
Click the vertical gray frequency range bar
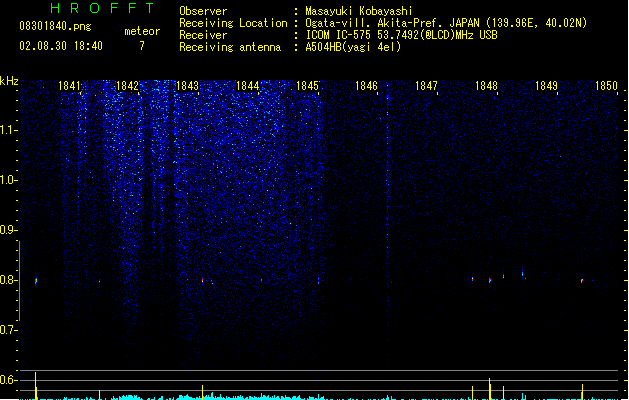click(20, 280)
